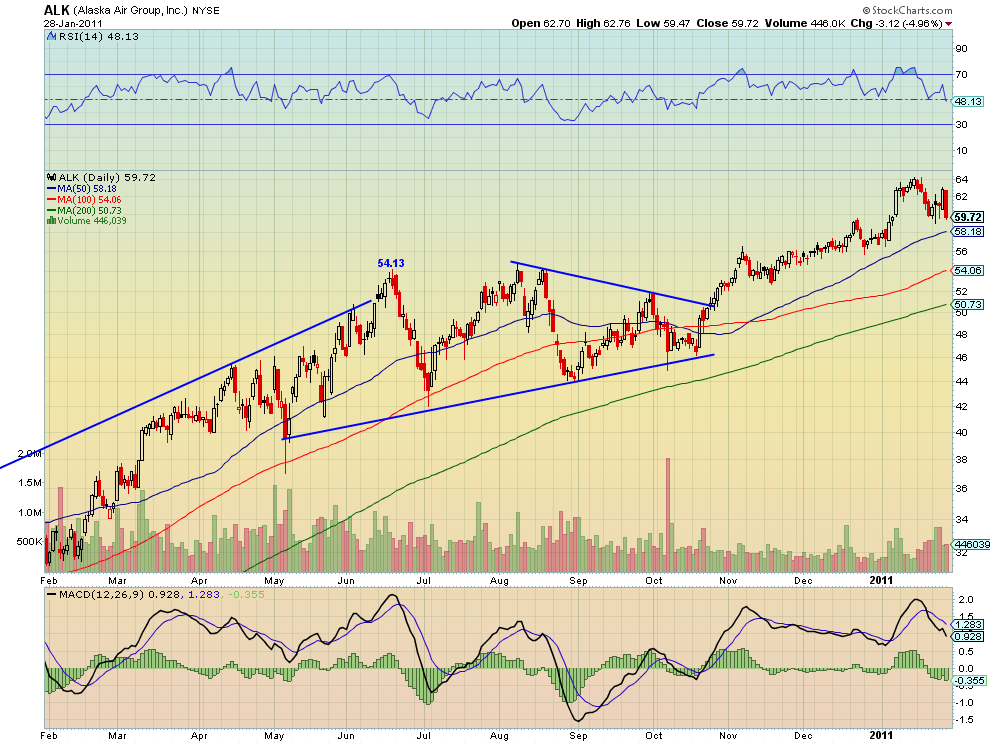
Task: Click the Volume 446.0K value in header
Action: coord(805,23)
